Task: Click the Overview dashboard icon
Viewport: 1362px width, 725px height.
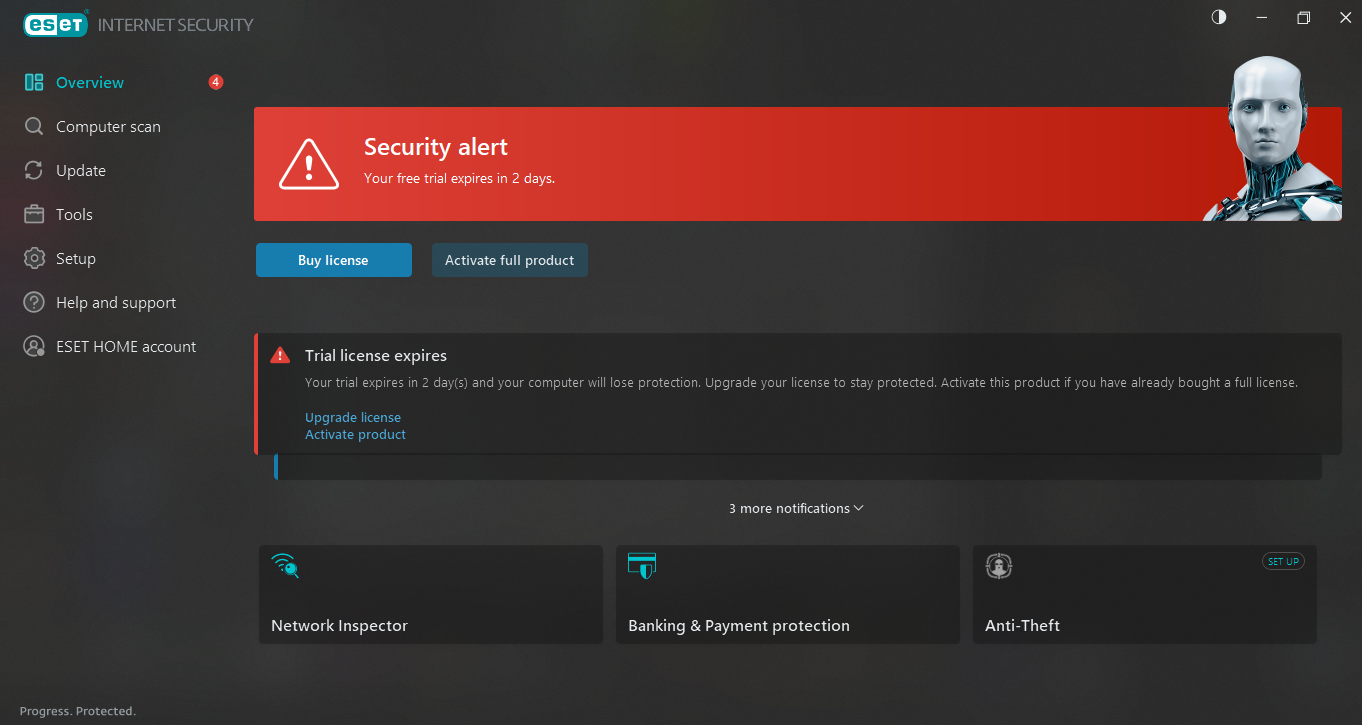Action: pyautogui.click(x=34, y=82)
